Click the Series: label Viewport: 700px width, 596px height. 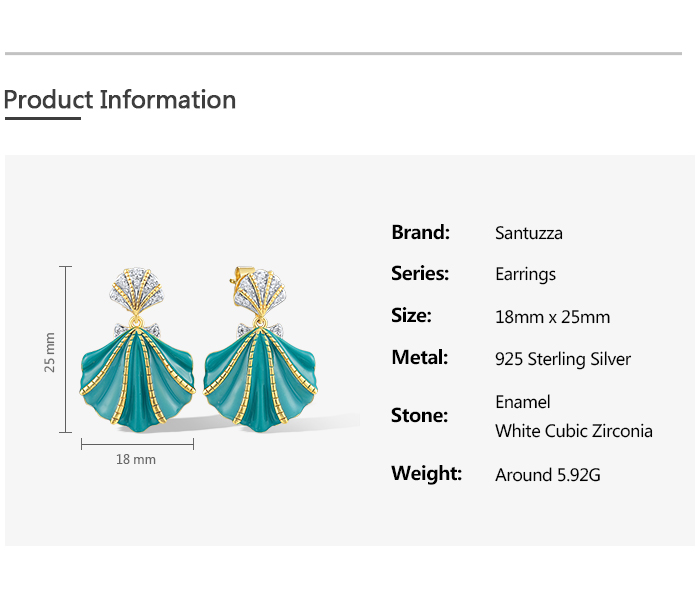pyautogui.click(x=420, y=273)
